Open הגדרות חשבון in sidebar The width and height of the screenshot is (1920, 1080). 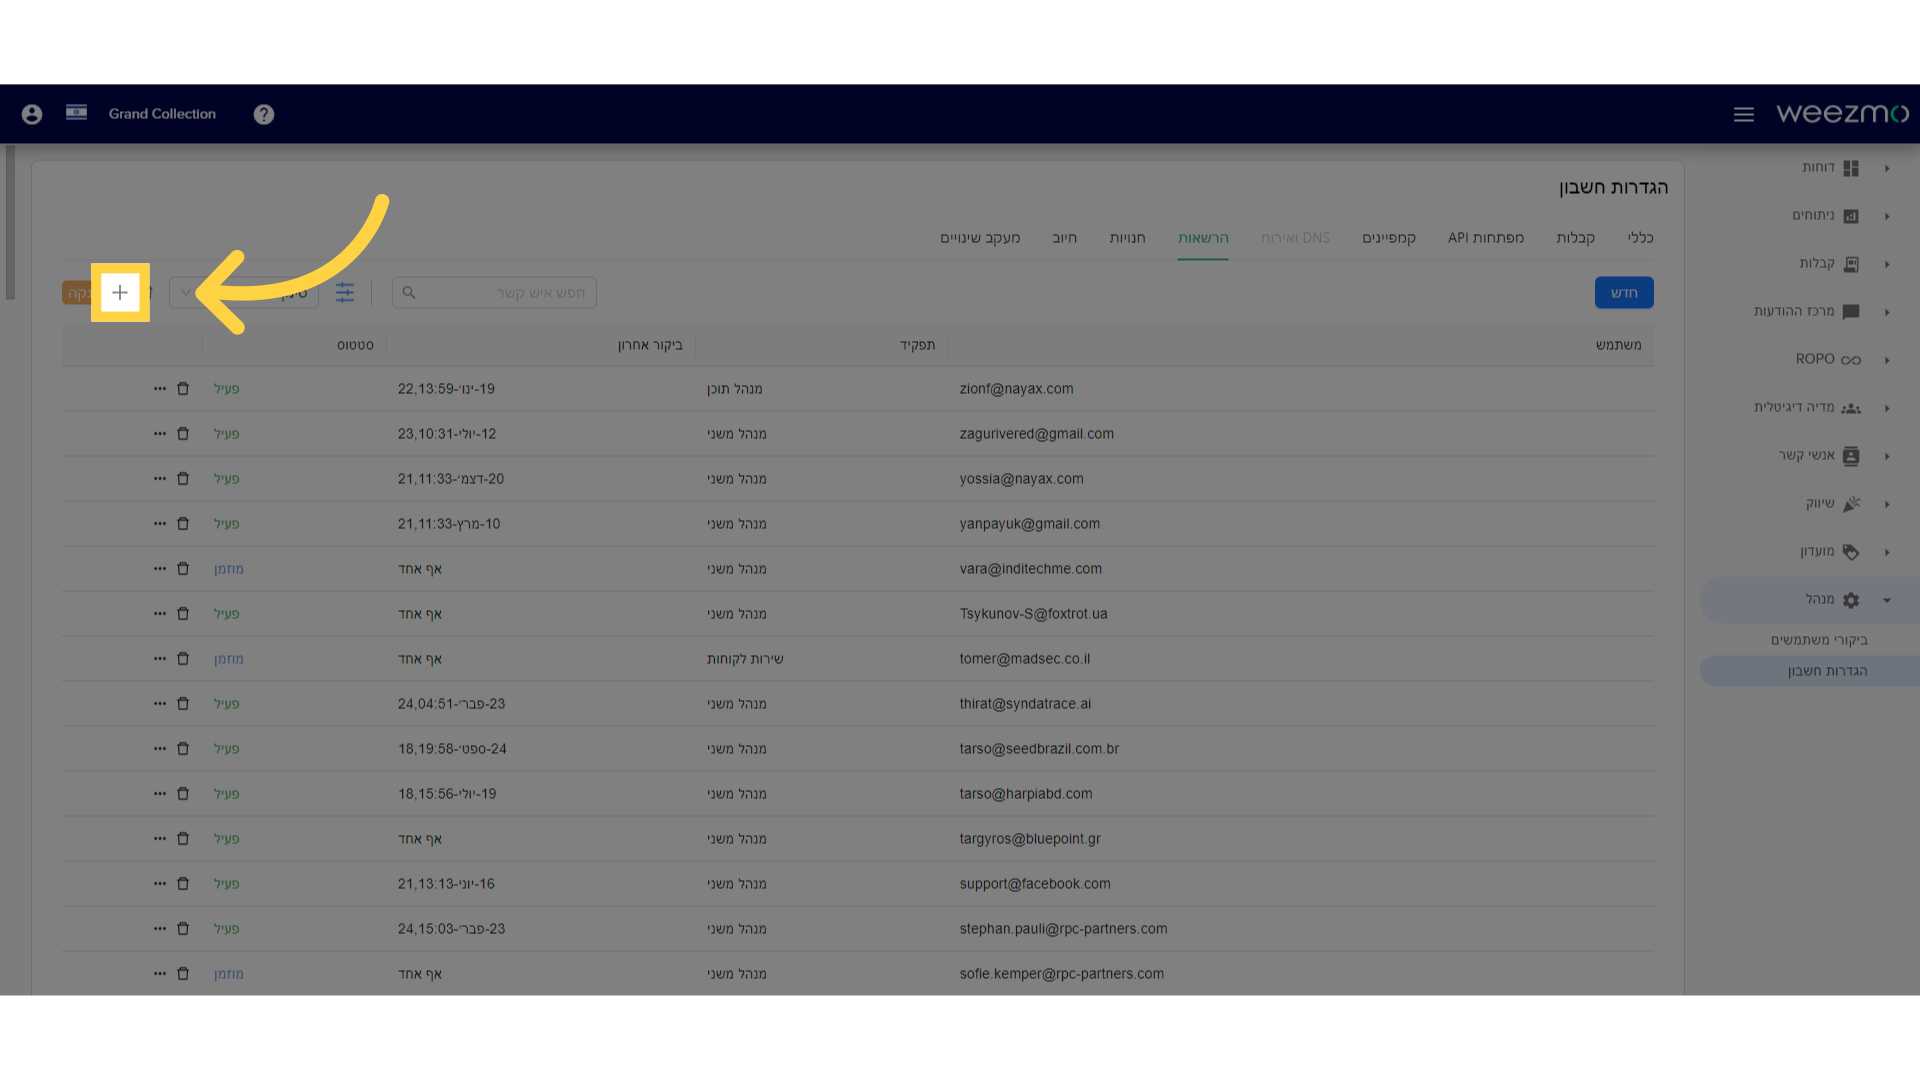[1827, 671]
